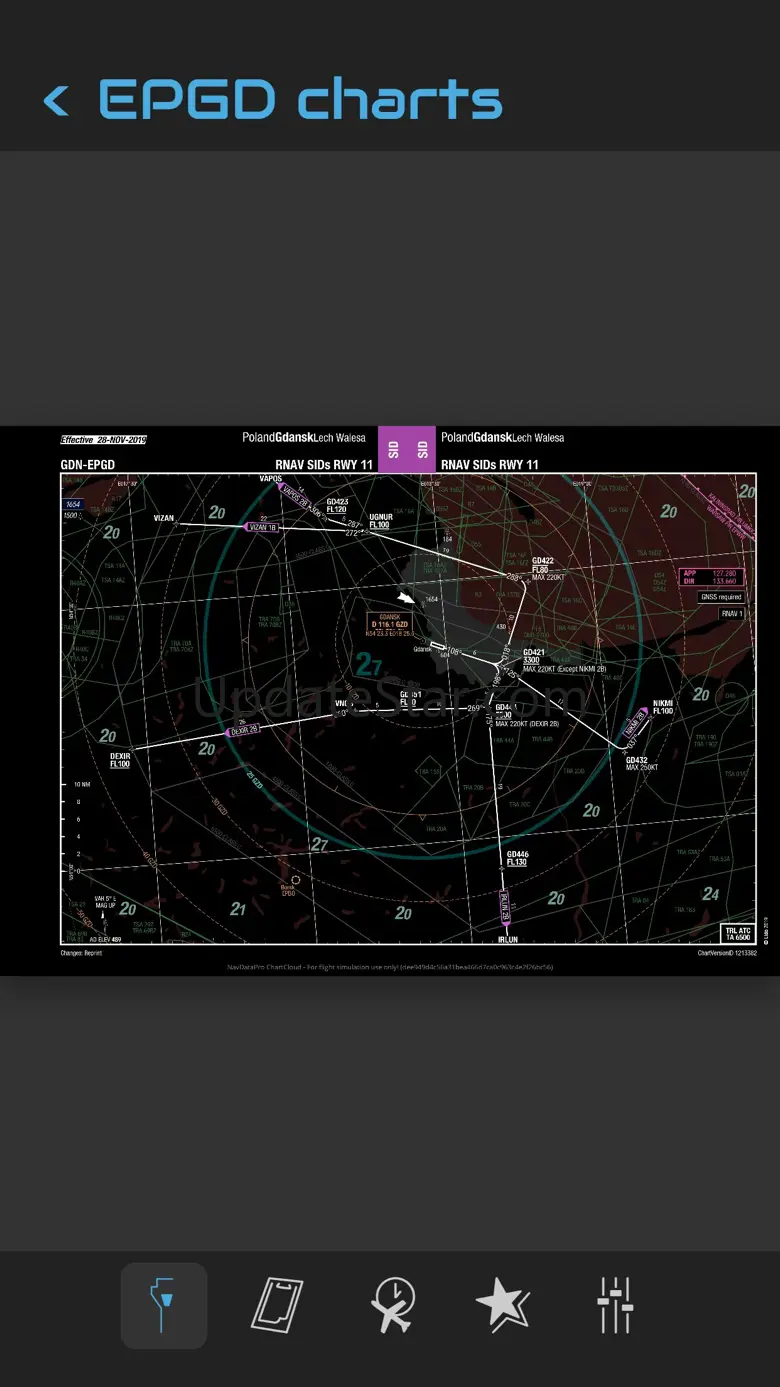Tap the 'EPGD charts' page title

pyautogui.click(x=300, y=100)
